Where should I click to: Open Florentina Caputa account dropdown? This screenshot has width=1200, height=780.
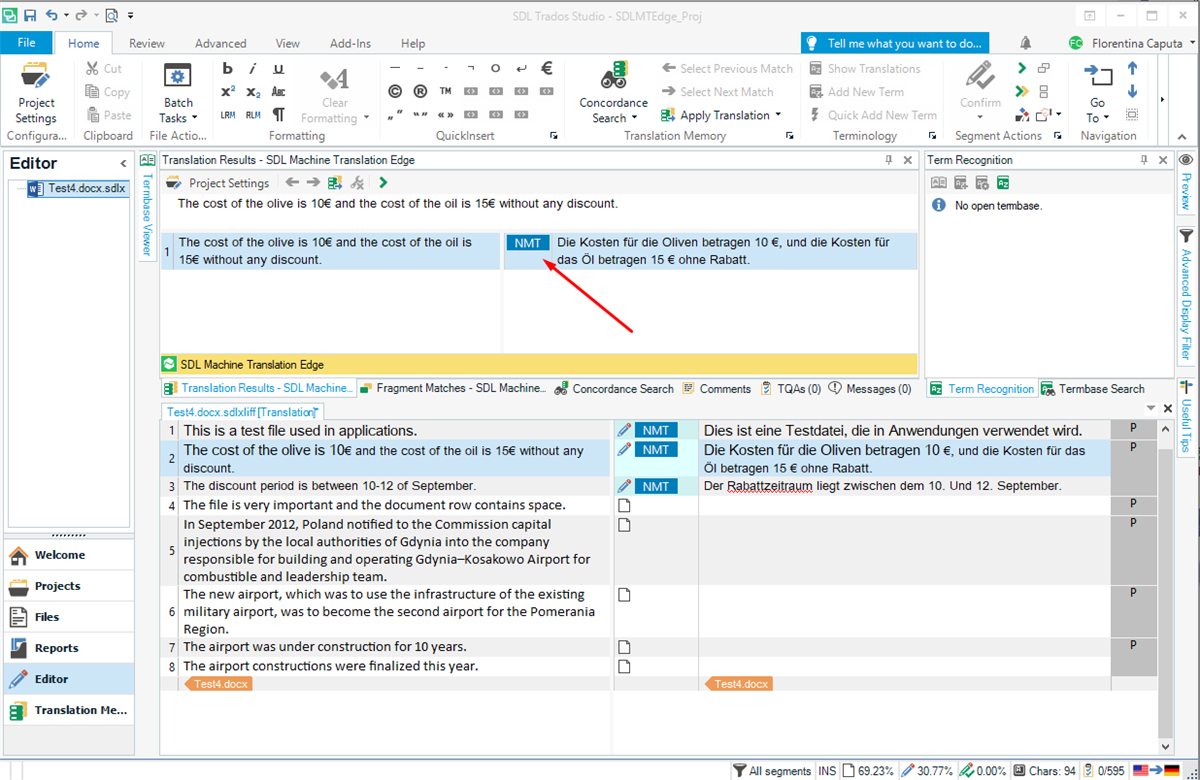coord(1192,43)
